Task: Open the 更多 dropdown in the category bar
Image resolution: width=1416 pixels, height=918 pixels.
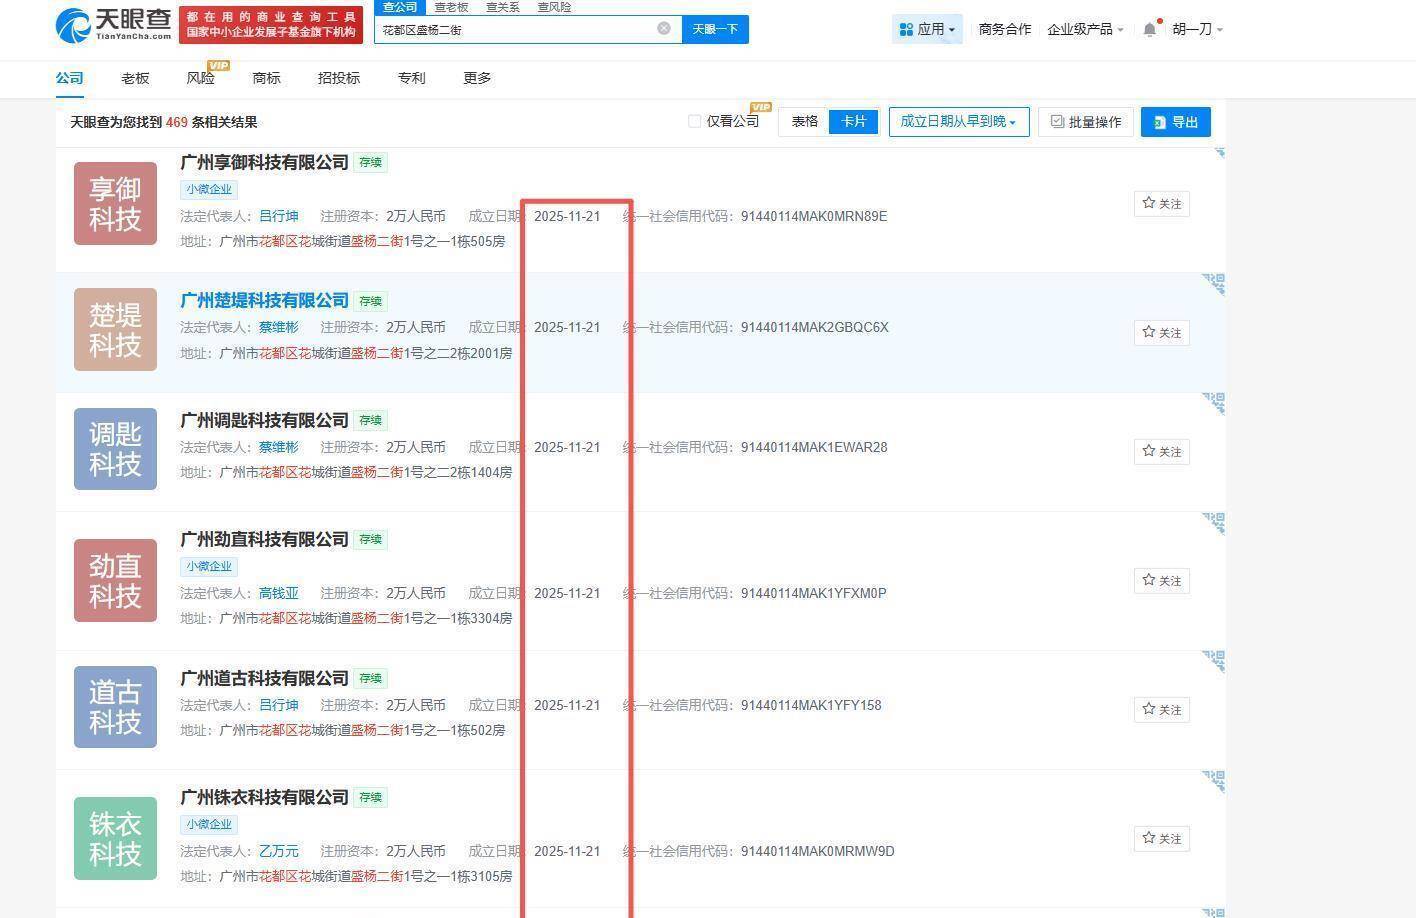Action: (x=477, y=77)
